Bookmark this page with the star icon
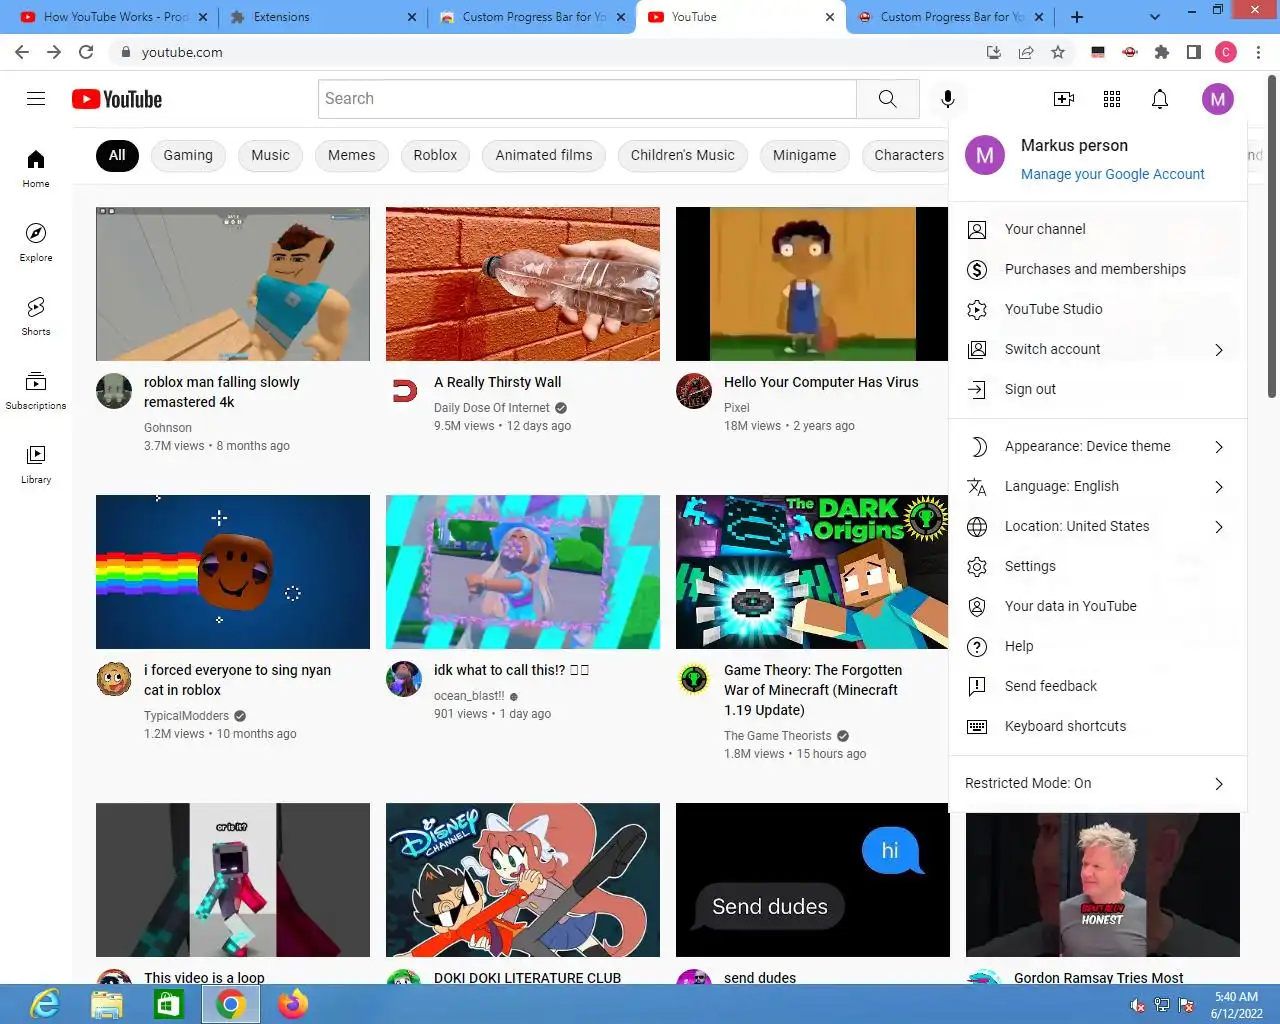1280x1024 pixels. (x=1058, y=52)
